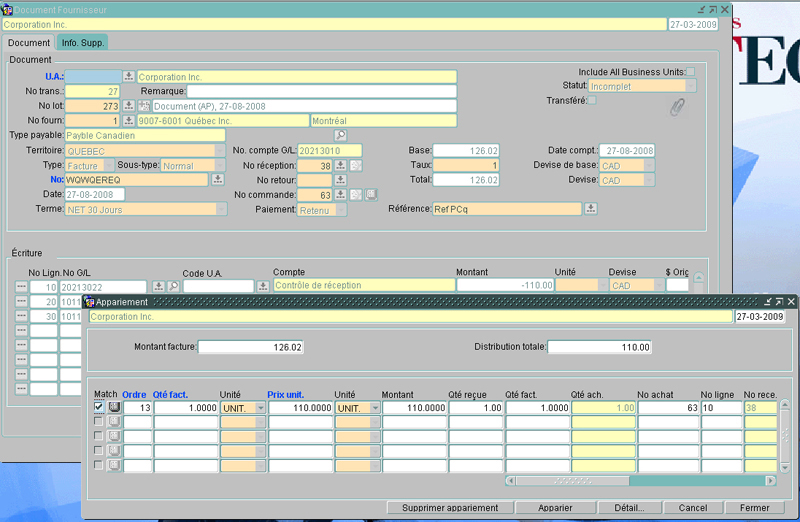This screenshot has height=522, width=800.
Task: Click the magnifier search icon beside Type payable
Action: pyautogui.click(x=340, y=135)
